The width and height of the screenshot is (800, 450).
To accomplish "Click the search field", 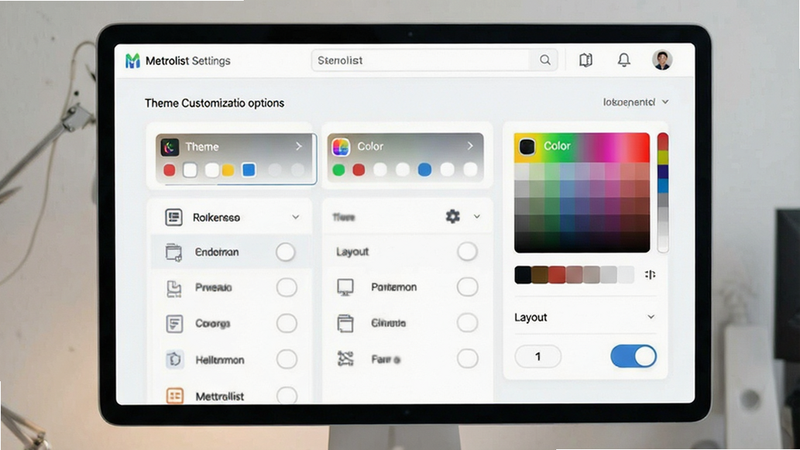I will point(434,60).
